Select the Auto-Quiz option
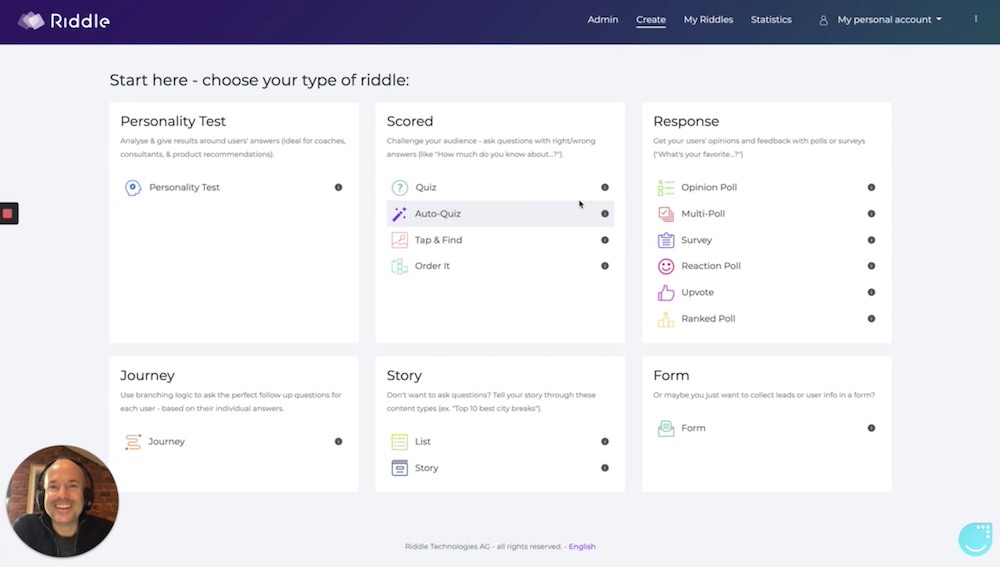 coord(438,214)
